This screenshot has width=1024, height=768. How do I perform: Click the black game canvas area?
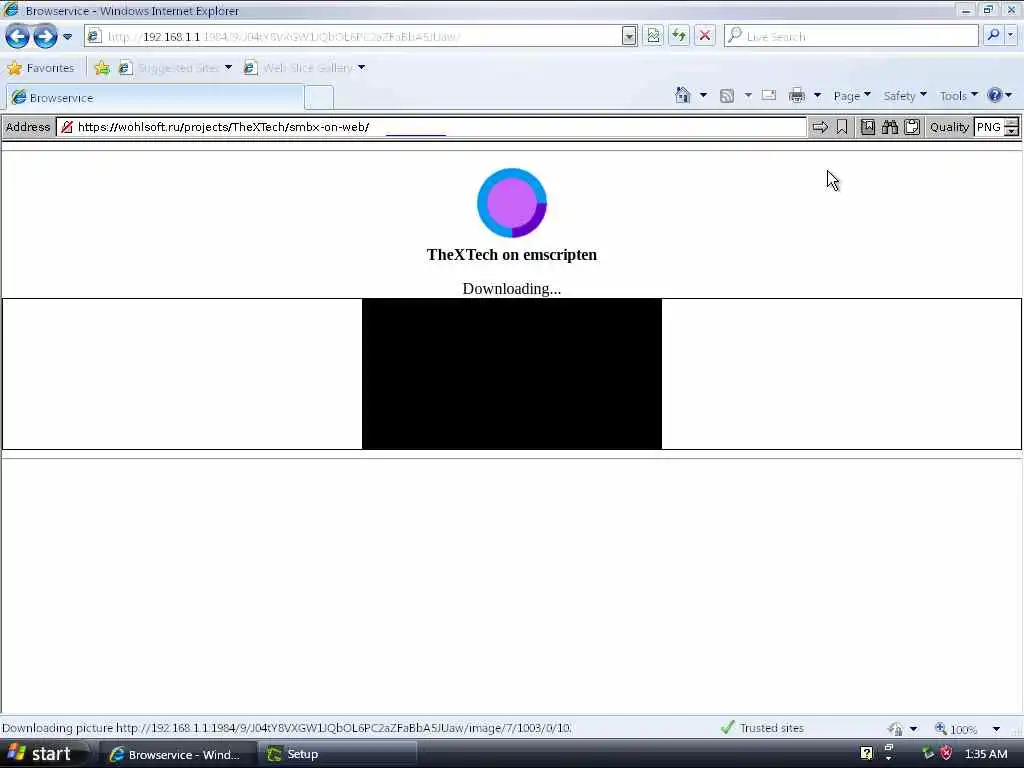tap(512, 374)
